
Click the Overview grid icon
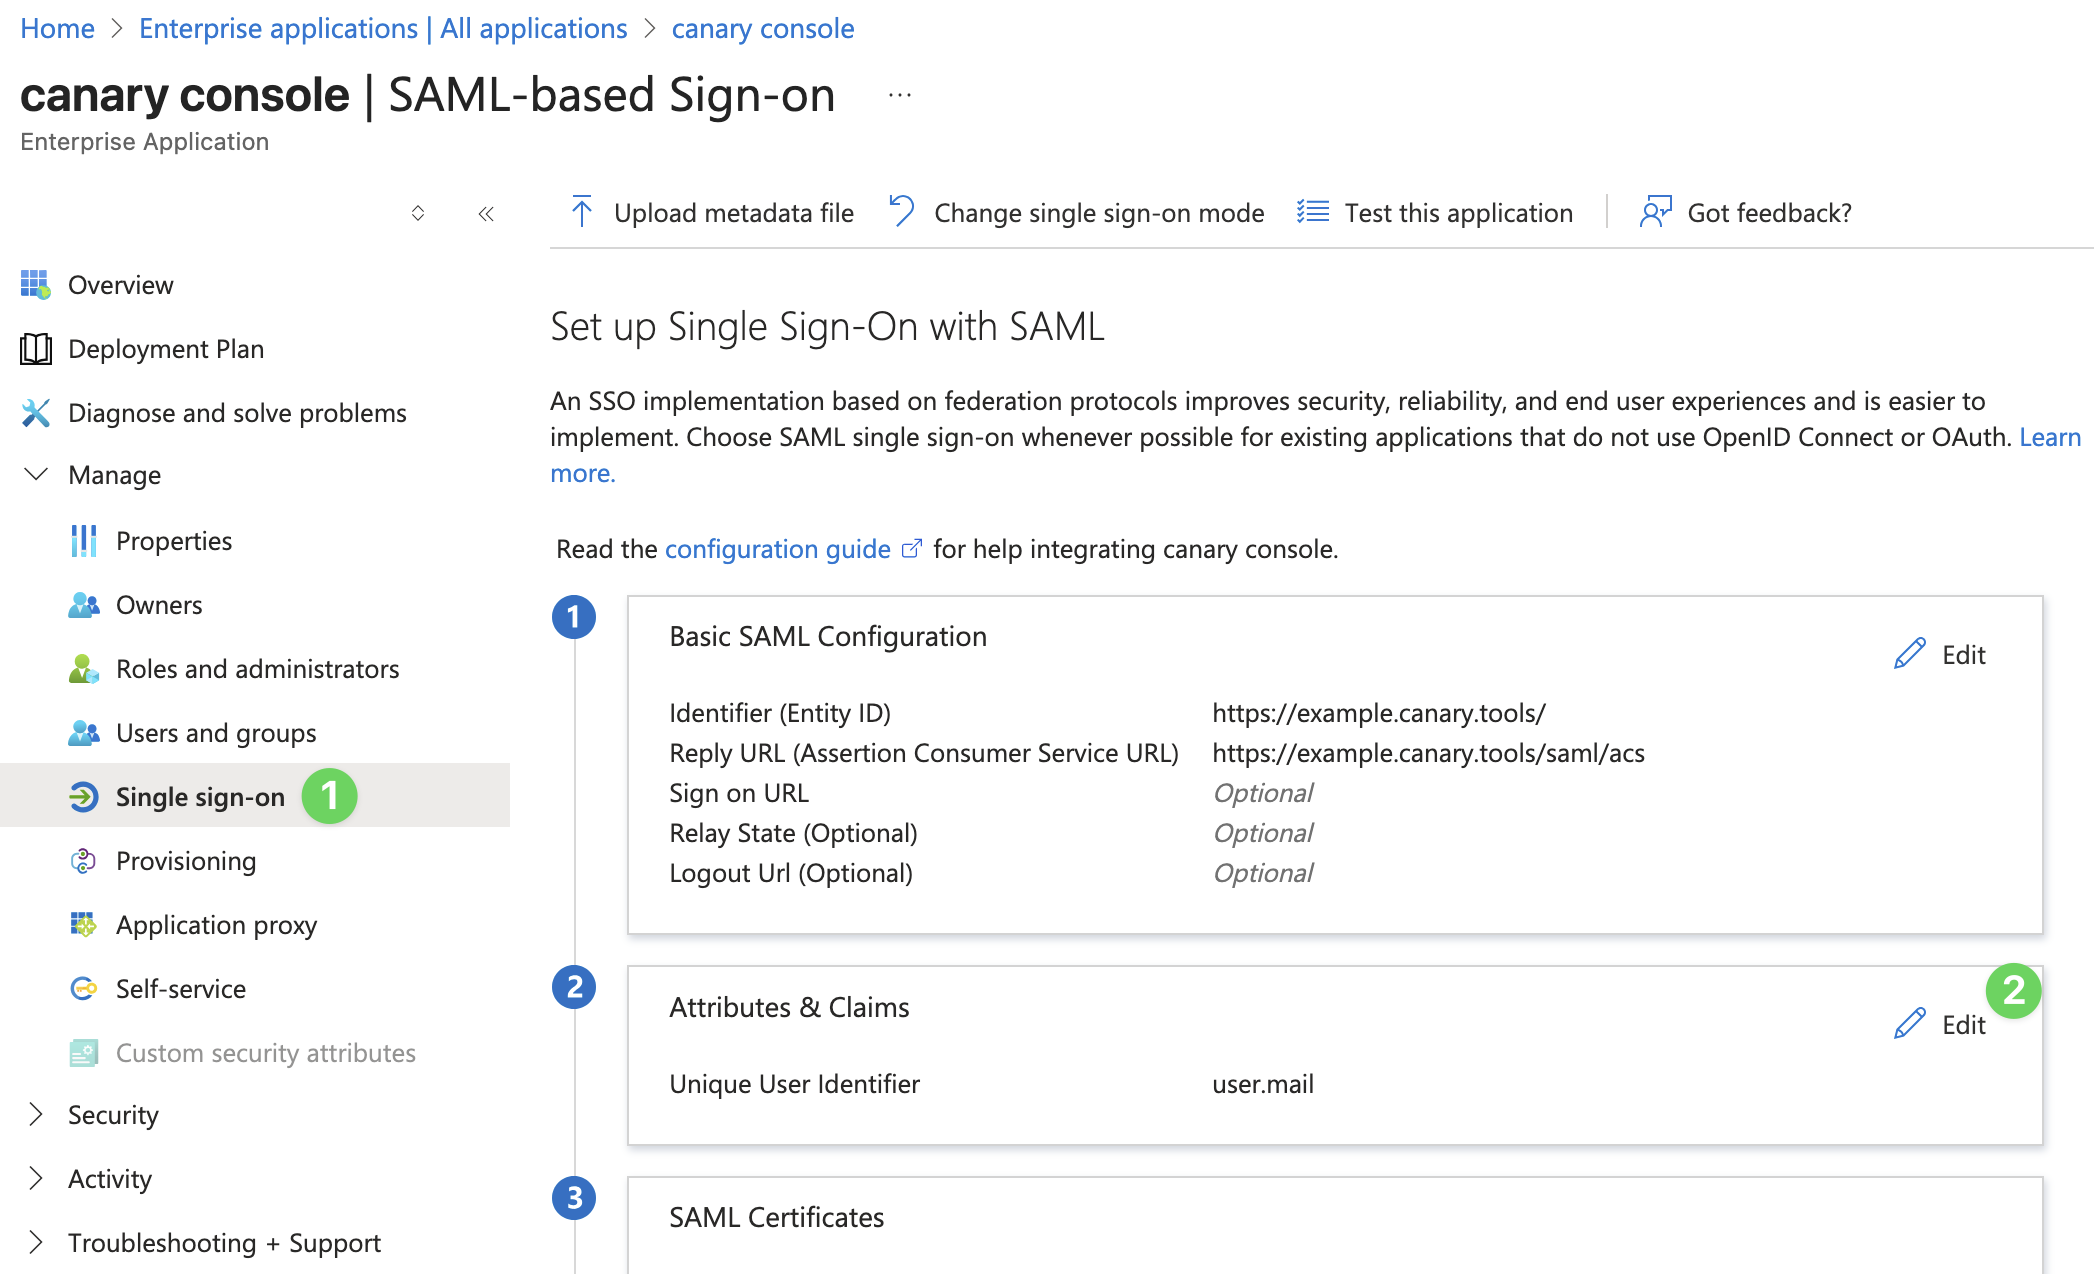coord(35,285)
